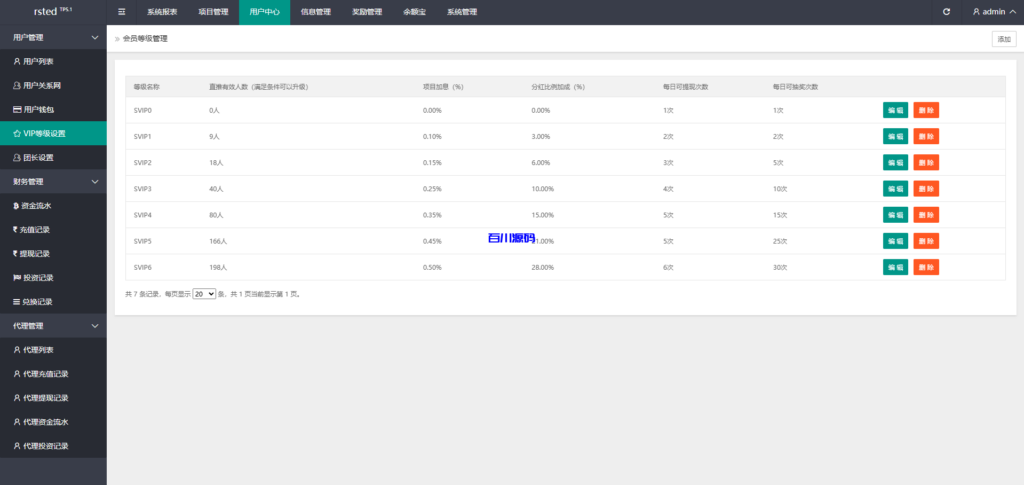Click 删除 for the SVIP6 row
Viewport: 1024px width, 485px height.
click(926, 267)
